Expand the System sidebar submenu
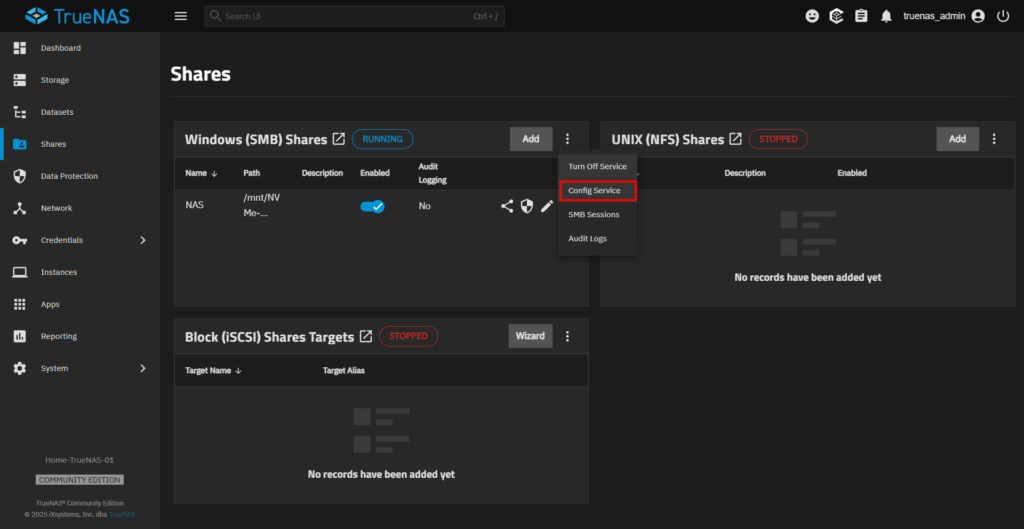The height and width of the screenshot is (529, 1024). coord(142,368)
